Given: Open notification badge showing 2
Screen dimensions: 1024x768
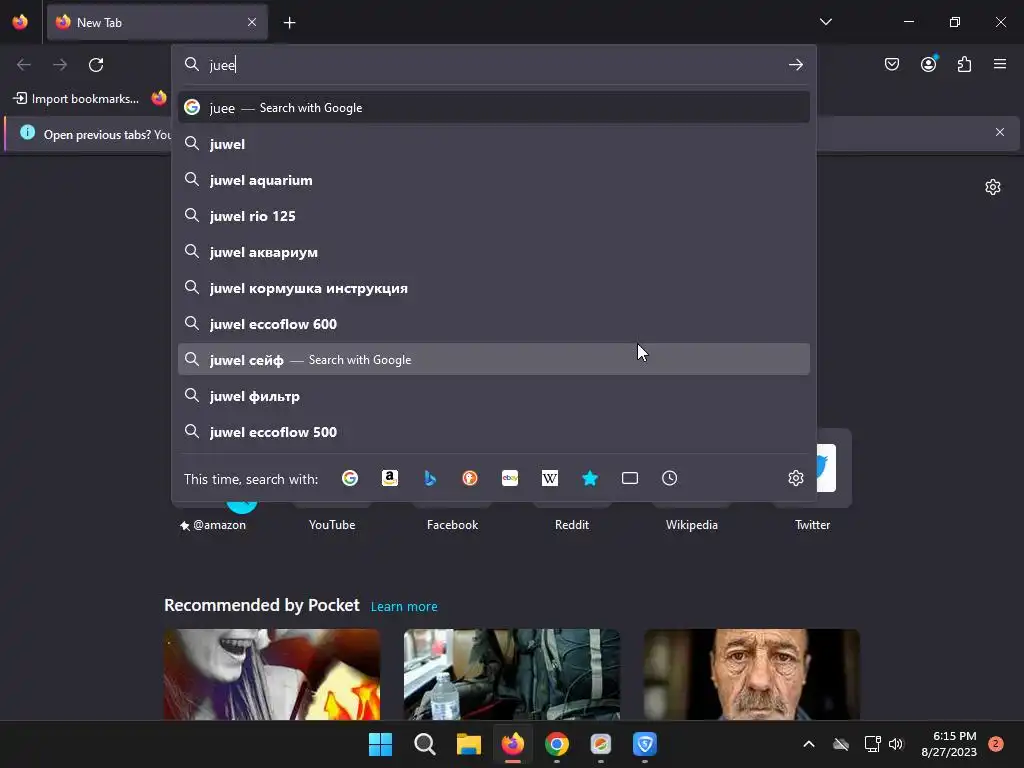Looking at the screenshot, I should point(996,744).
